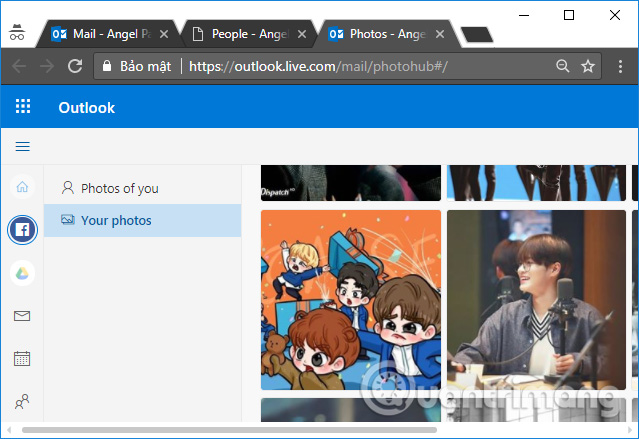This screenshot has height=439, width=639.
Task: Open the Home icon in sidebar
Action: tap(22, 187)
